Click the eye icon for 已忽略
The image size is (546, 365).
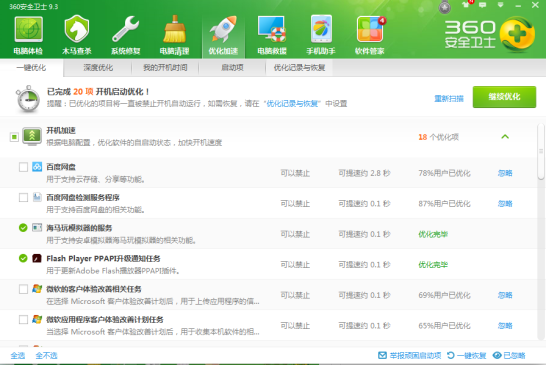coord(497,355)
